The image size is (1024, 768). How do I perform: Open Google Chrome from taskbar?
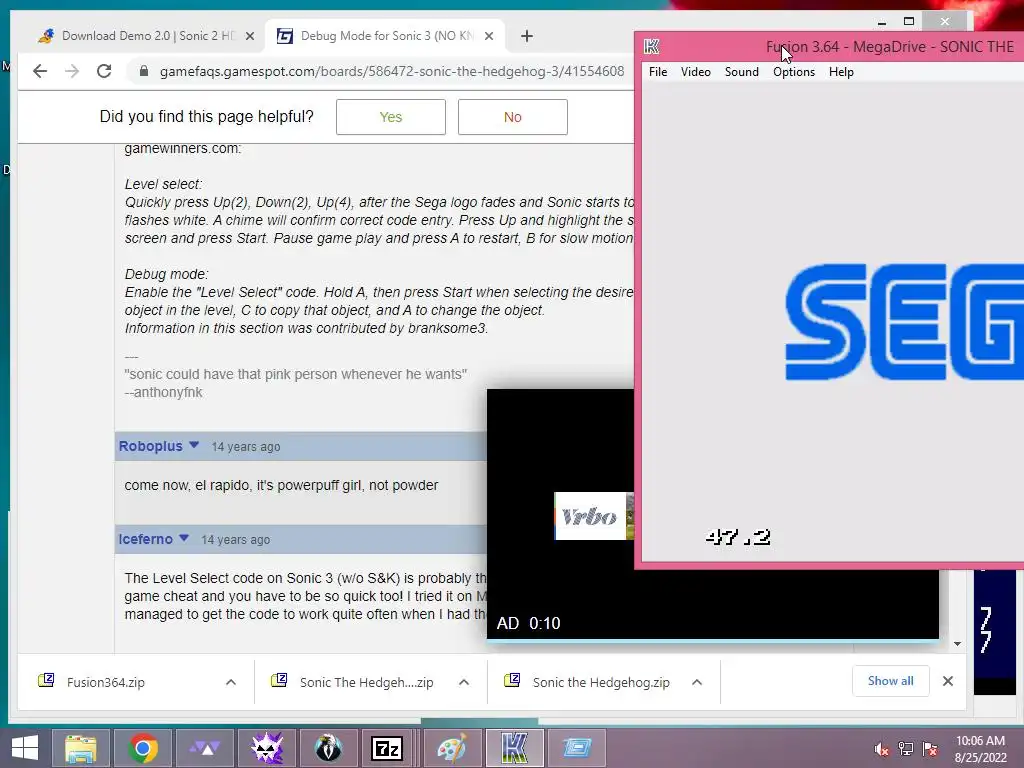click(x=143, y=748)
